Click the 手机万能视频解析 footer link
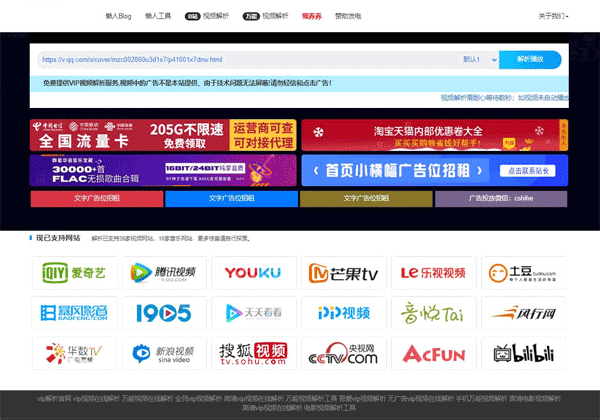The width and height of the screenshot is (600, 420). (481, 399)
